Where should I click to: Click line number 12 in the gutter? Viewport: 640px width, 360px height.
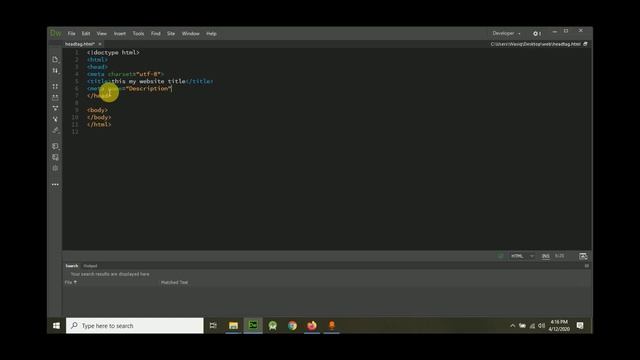75,132
